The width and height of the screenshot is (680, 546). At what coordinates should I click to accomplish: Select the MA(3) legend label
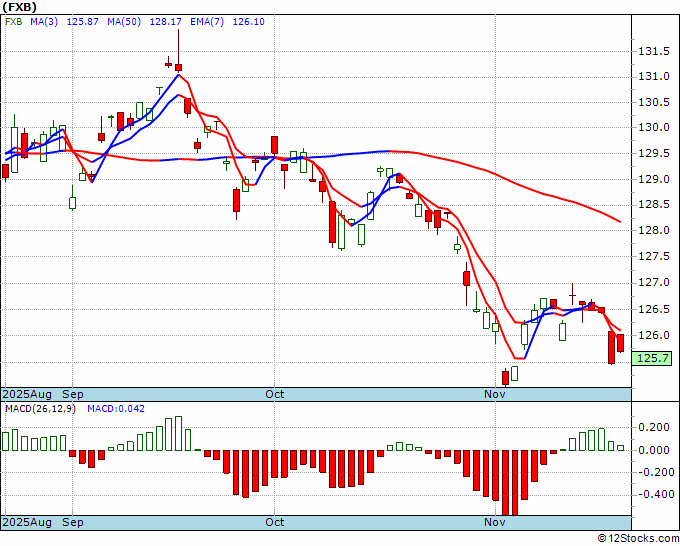pyautogui.click(x=44, y=22)
